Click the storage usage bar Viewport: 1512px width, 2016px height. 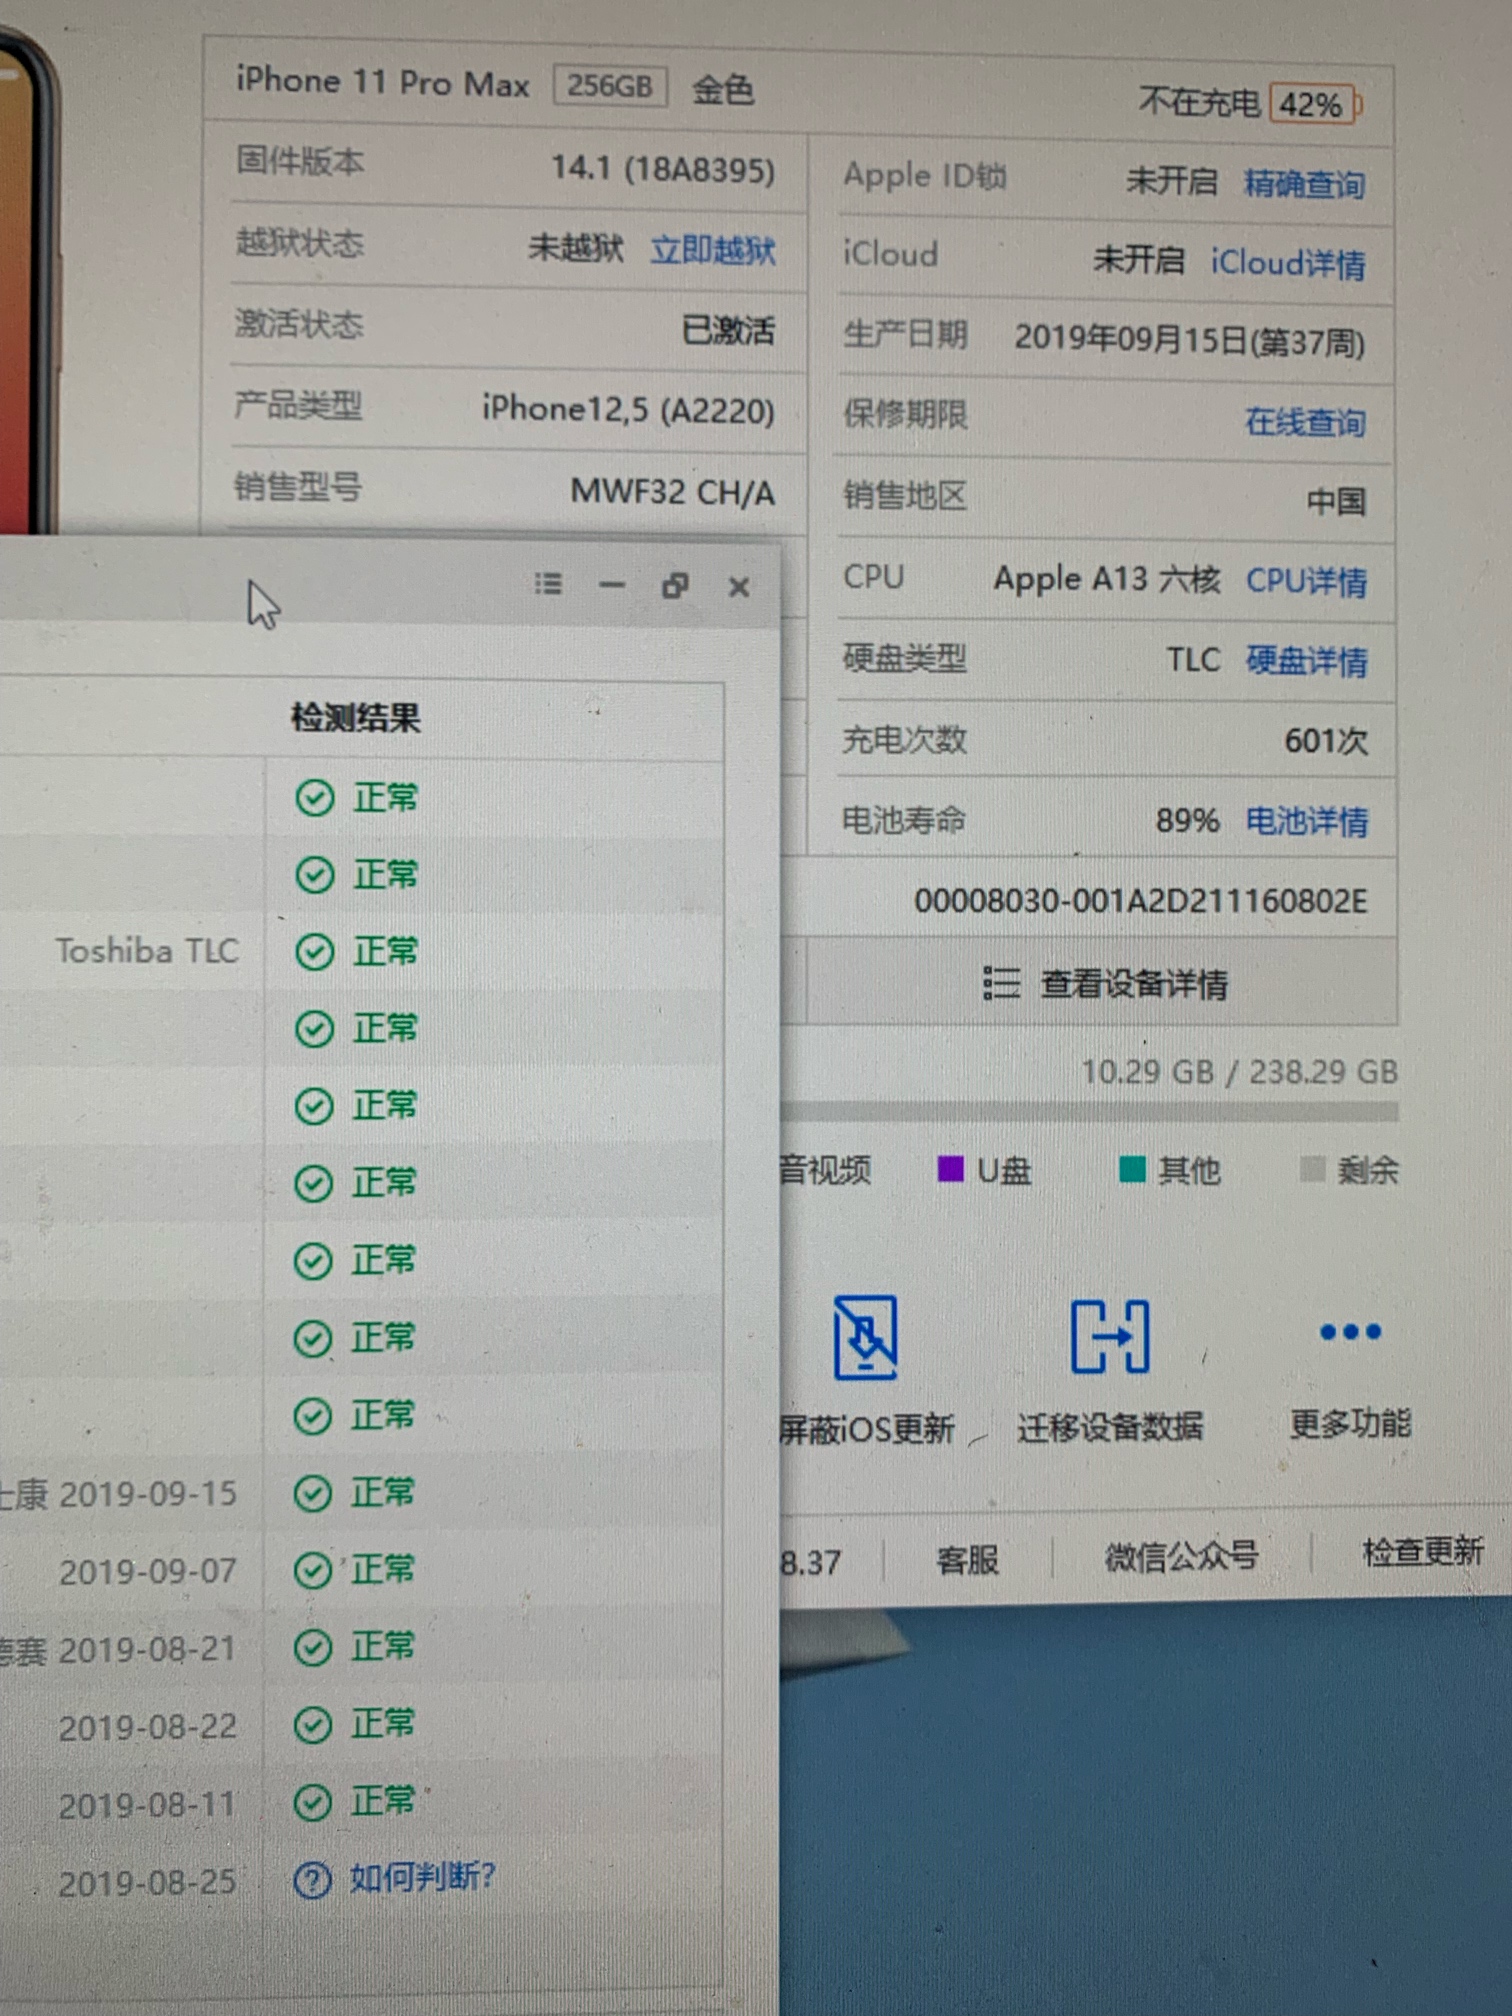click(x=1089, y=1112)
